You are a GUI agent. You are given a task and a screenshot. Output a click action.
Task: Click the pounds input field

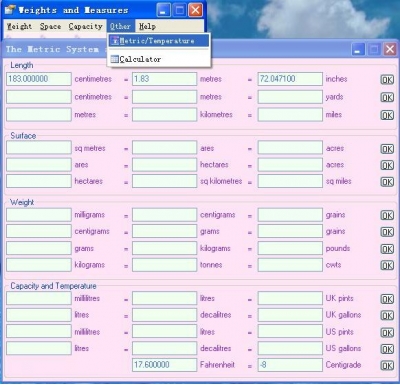[290, 248]
